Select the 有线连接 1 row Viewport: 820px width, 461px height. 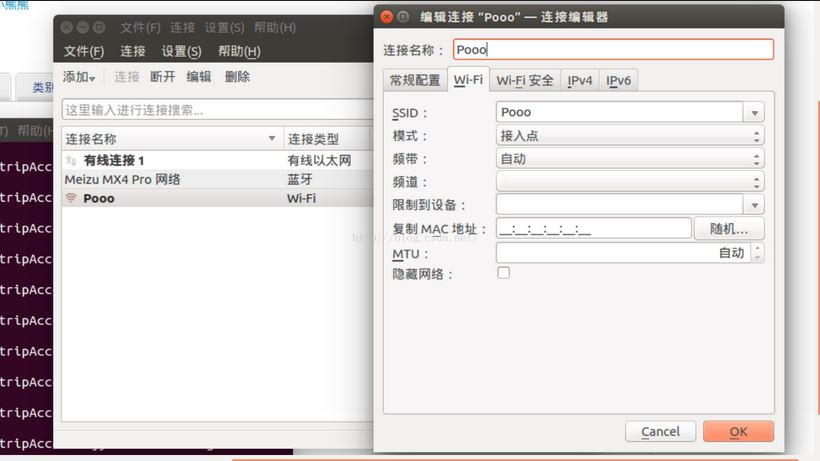tap(218, 160)
